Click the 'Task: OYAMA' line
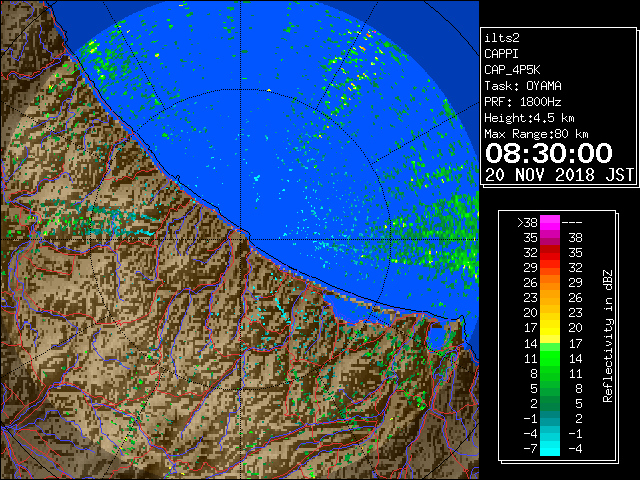640x480 pixels. coord(523,86)
